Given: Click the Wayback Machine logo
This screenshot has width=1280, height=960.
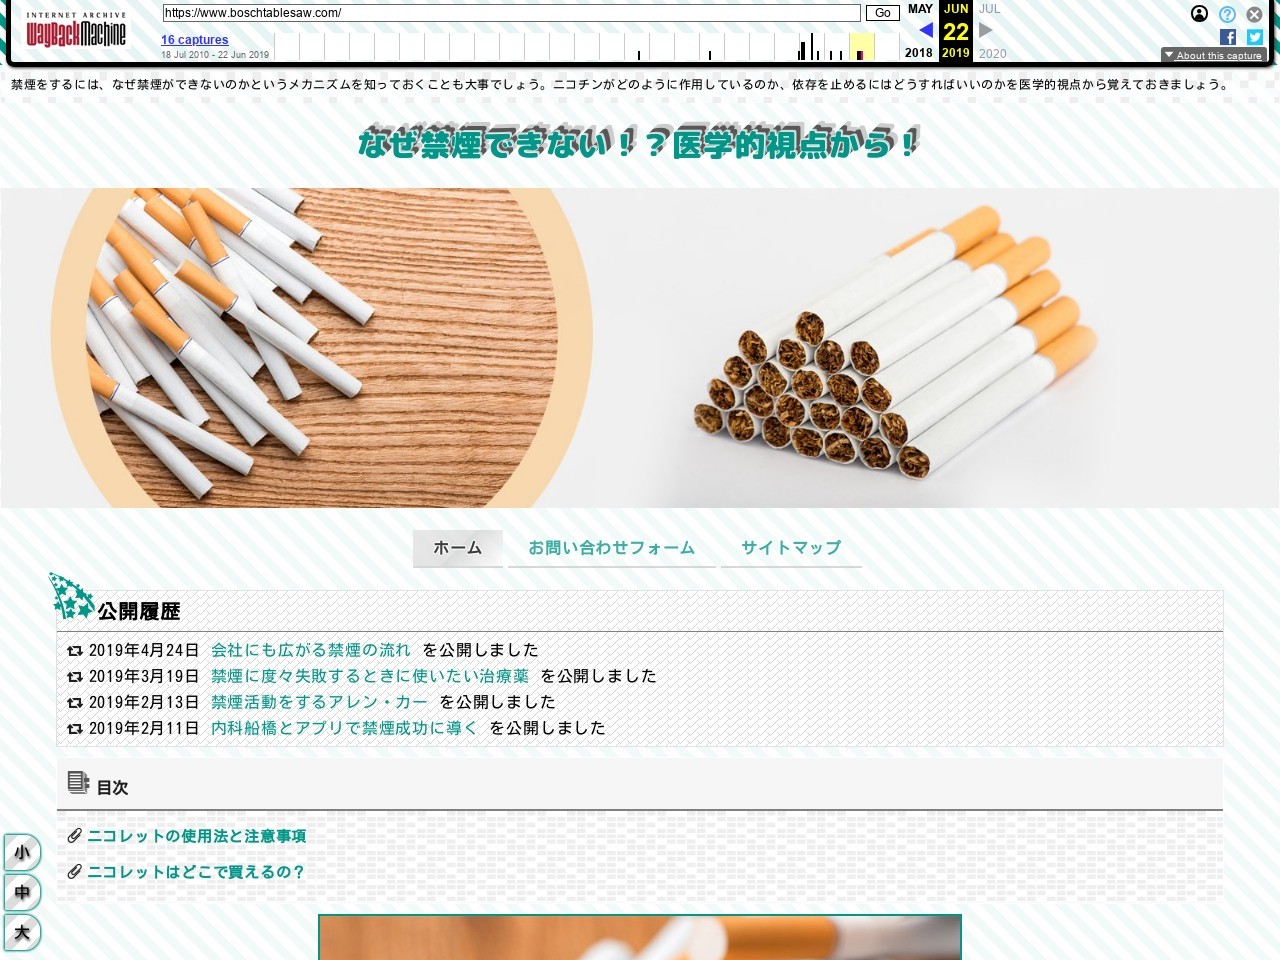Looking at the screenshot, I should (76, 32).
